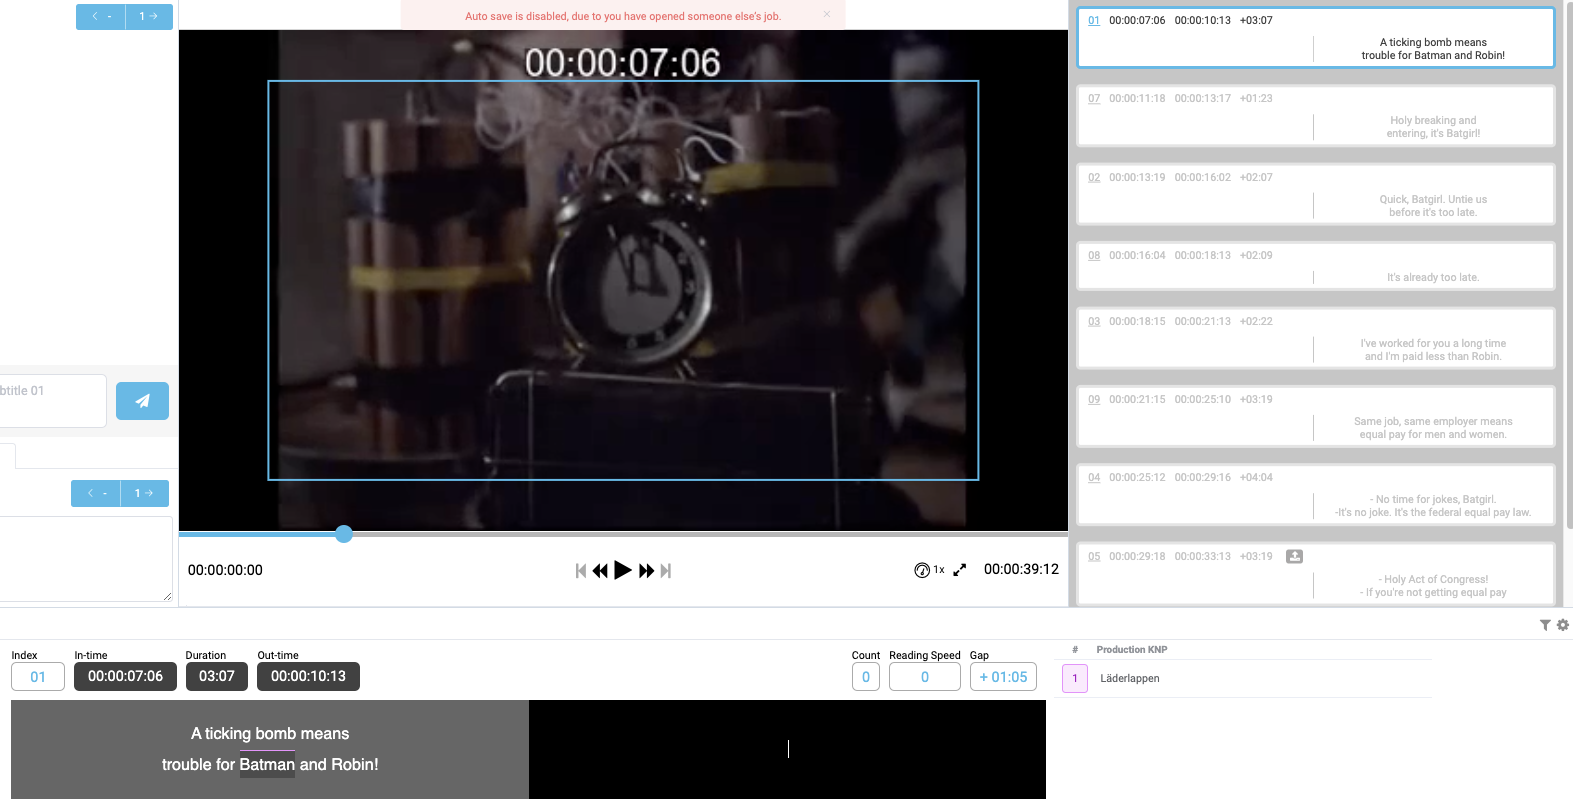Rewind the video playback
Screen dimensions: 1573x803
600,570
